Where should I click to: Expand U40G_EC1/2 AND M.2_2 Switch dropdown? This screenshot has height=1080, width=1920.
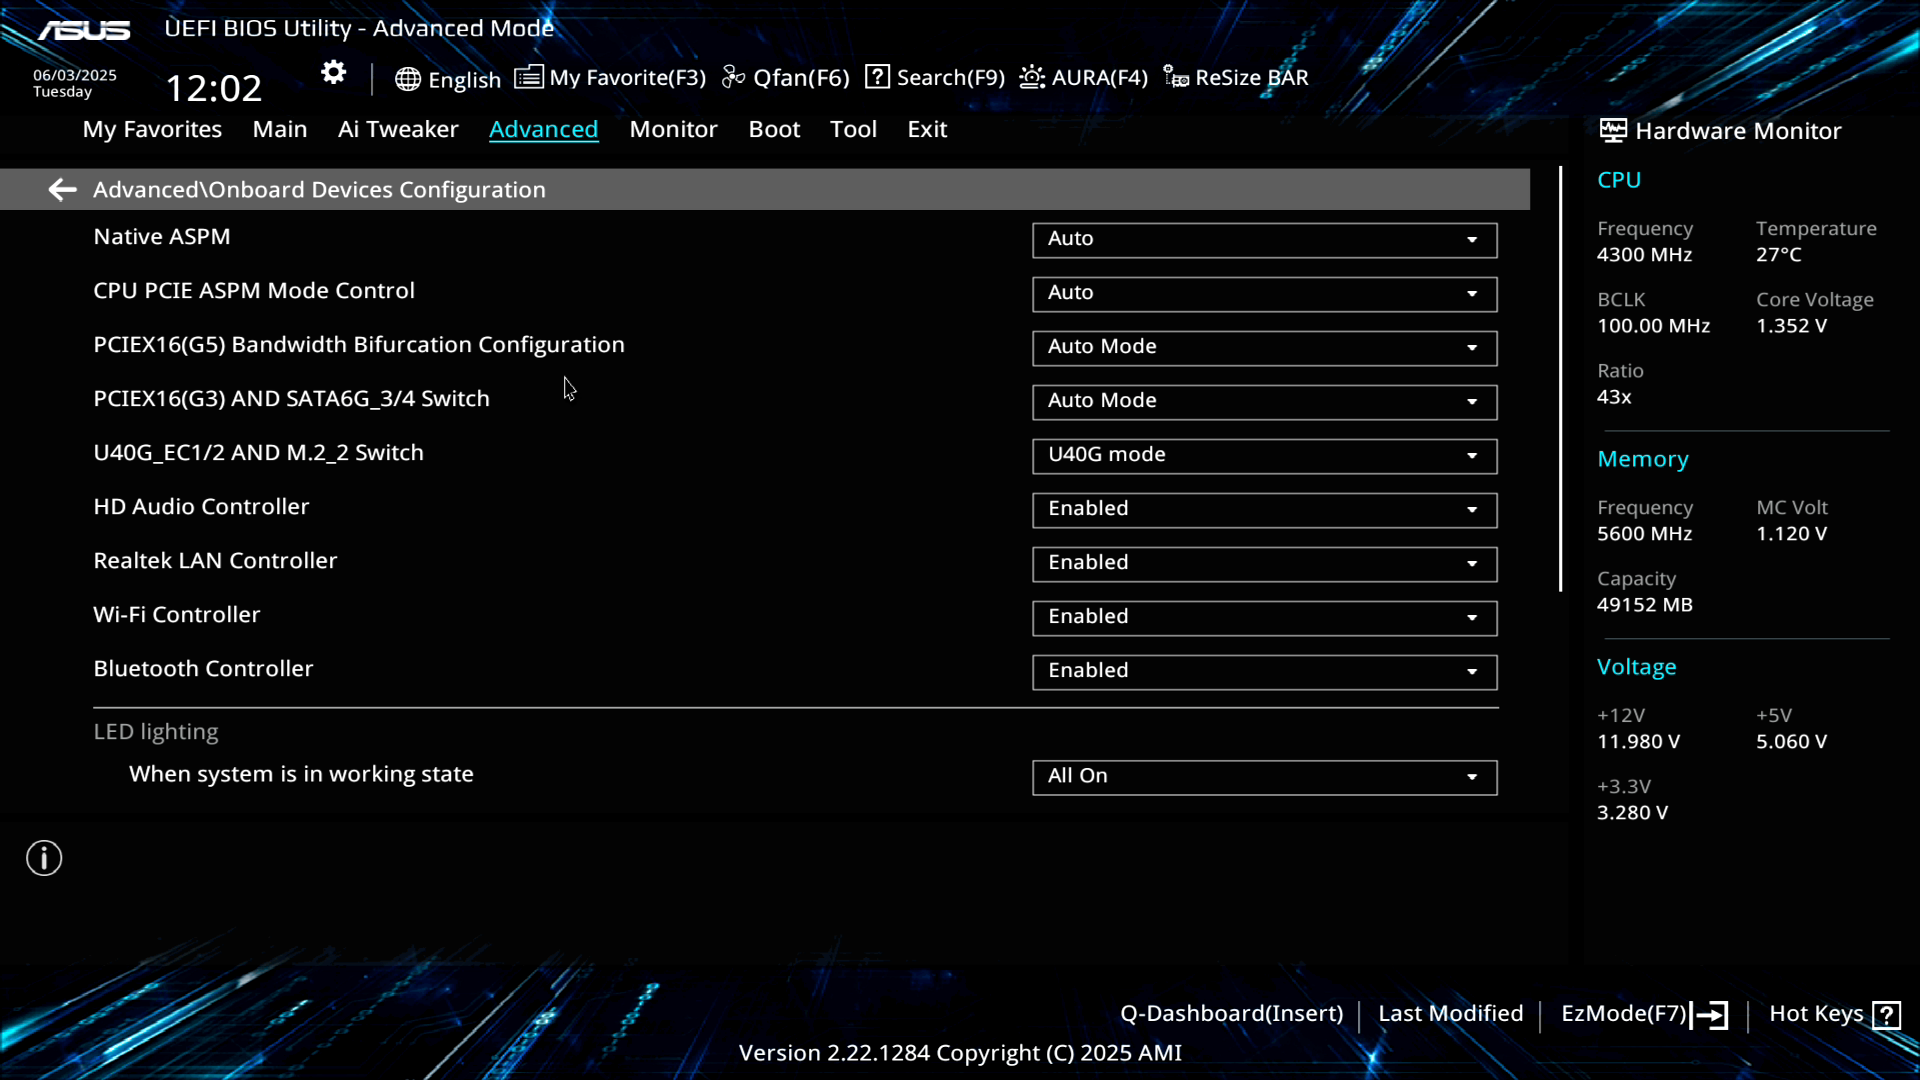pyautogui.click(x=1264, y=456)
